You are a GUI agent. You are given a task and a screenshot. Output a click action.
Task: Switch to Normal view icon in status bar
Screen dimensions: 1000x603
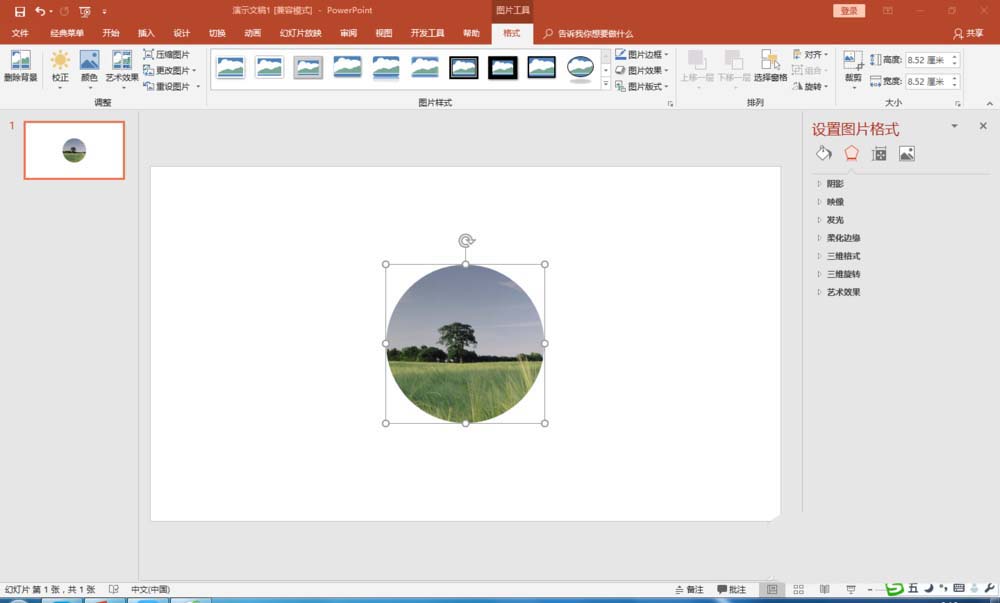pos(772,590)
